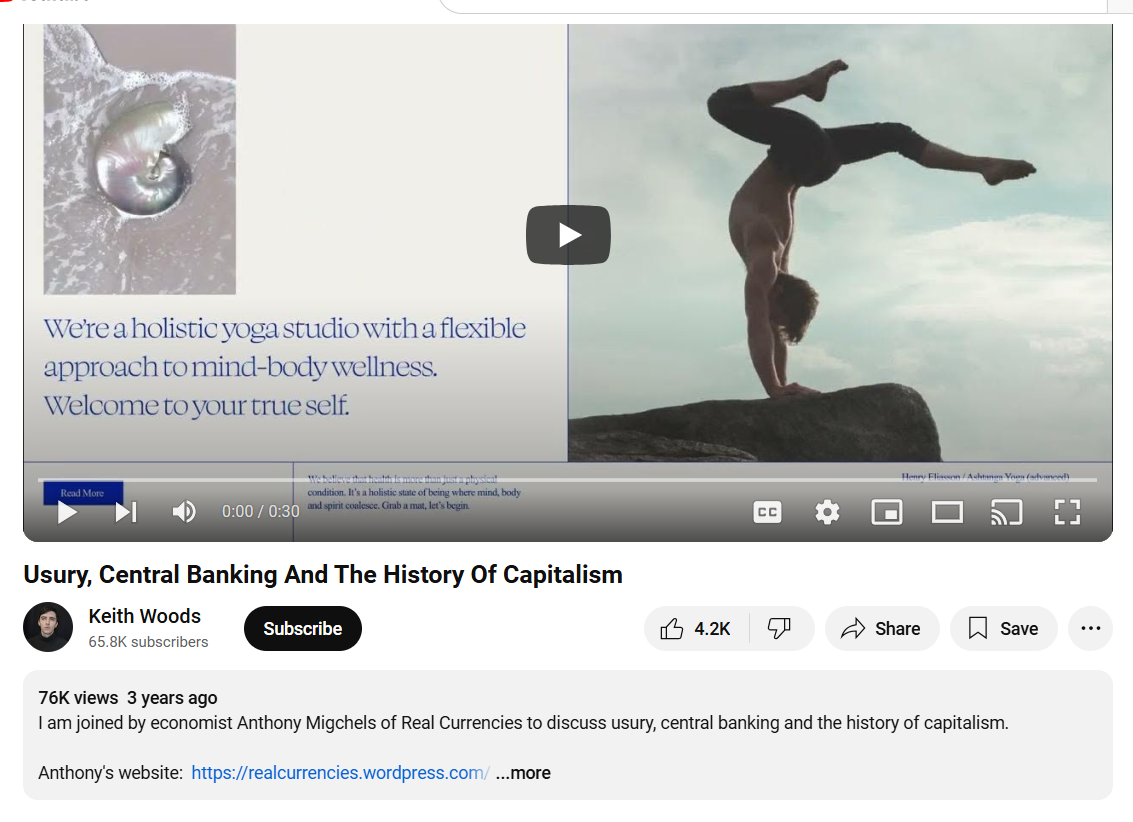1133x822 pixels.
Task: Click the video progress bar
Action: 567,480
